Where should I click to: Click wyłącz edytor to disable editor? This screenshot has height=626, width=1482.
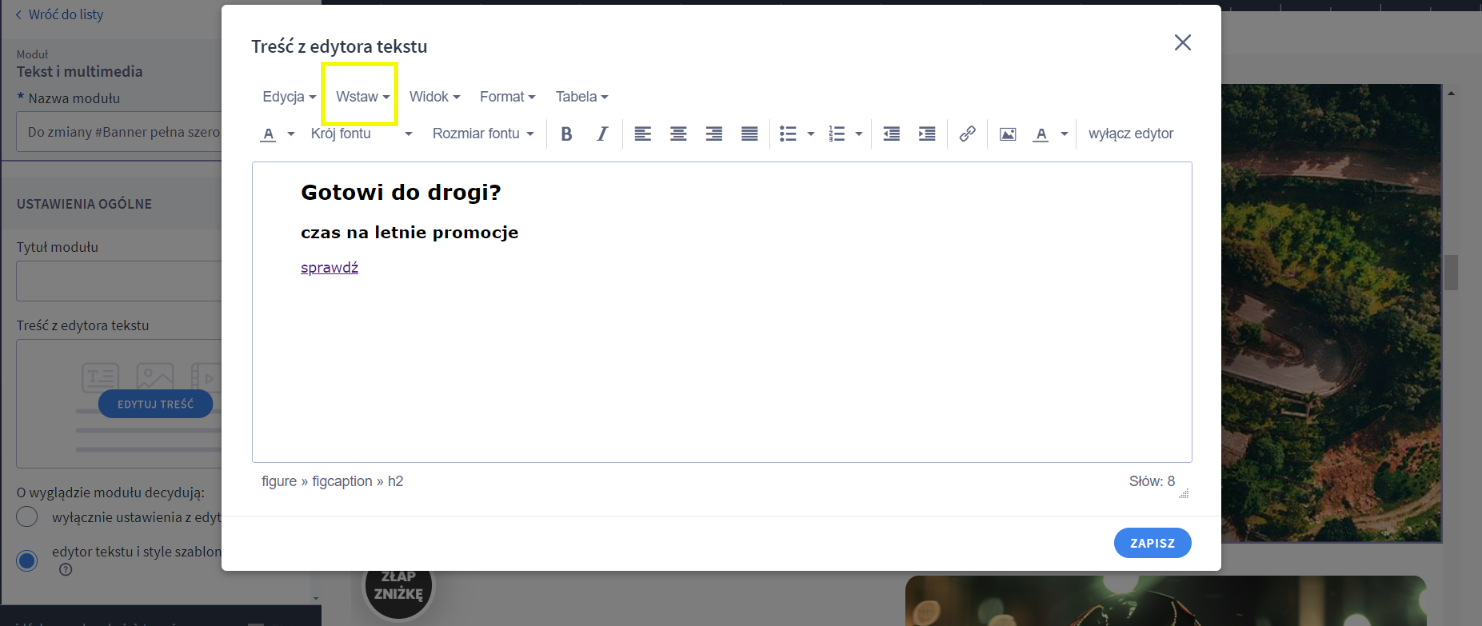point(1131,134)
